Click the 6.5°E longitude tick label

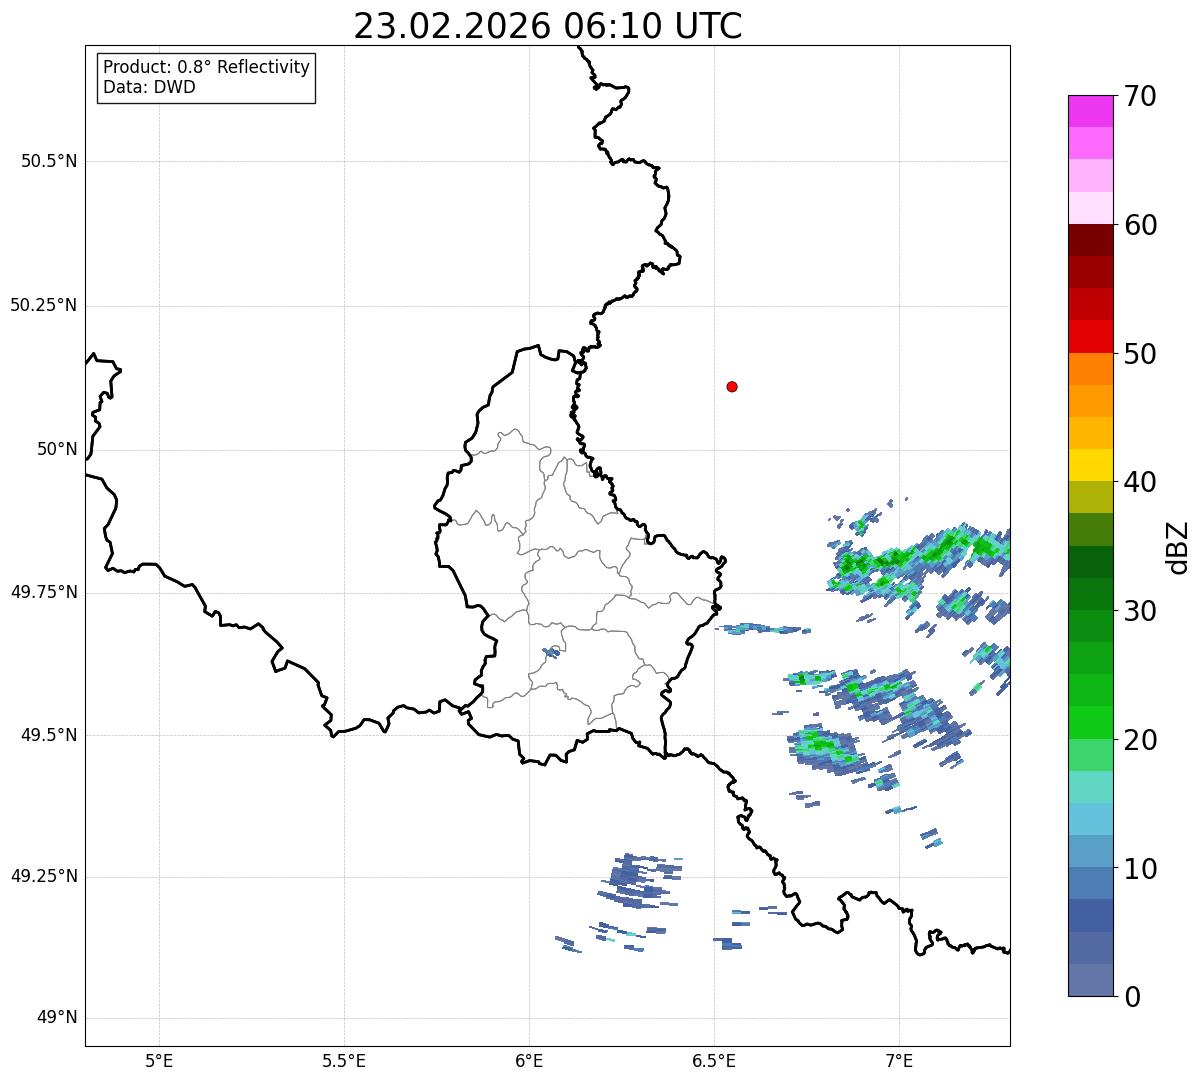(714, 1059)
